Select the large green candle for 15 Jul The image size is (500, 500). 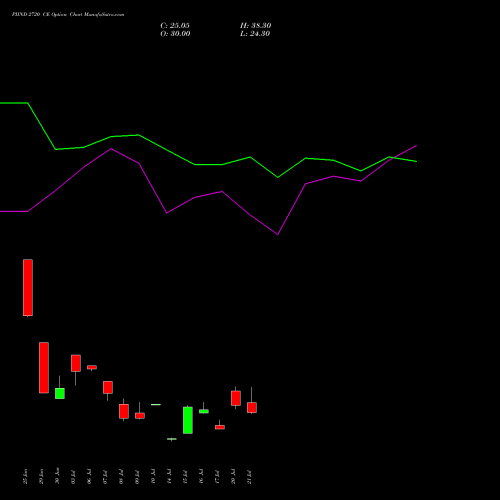tap(188, 420)
